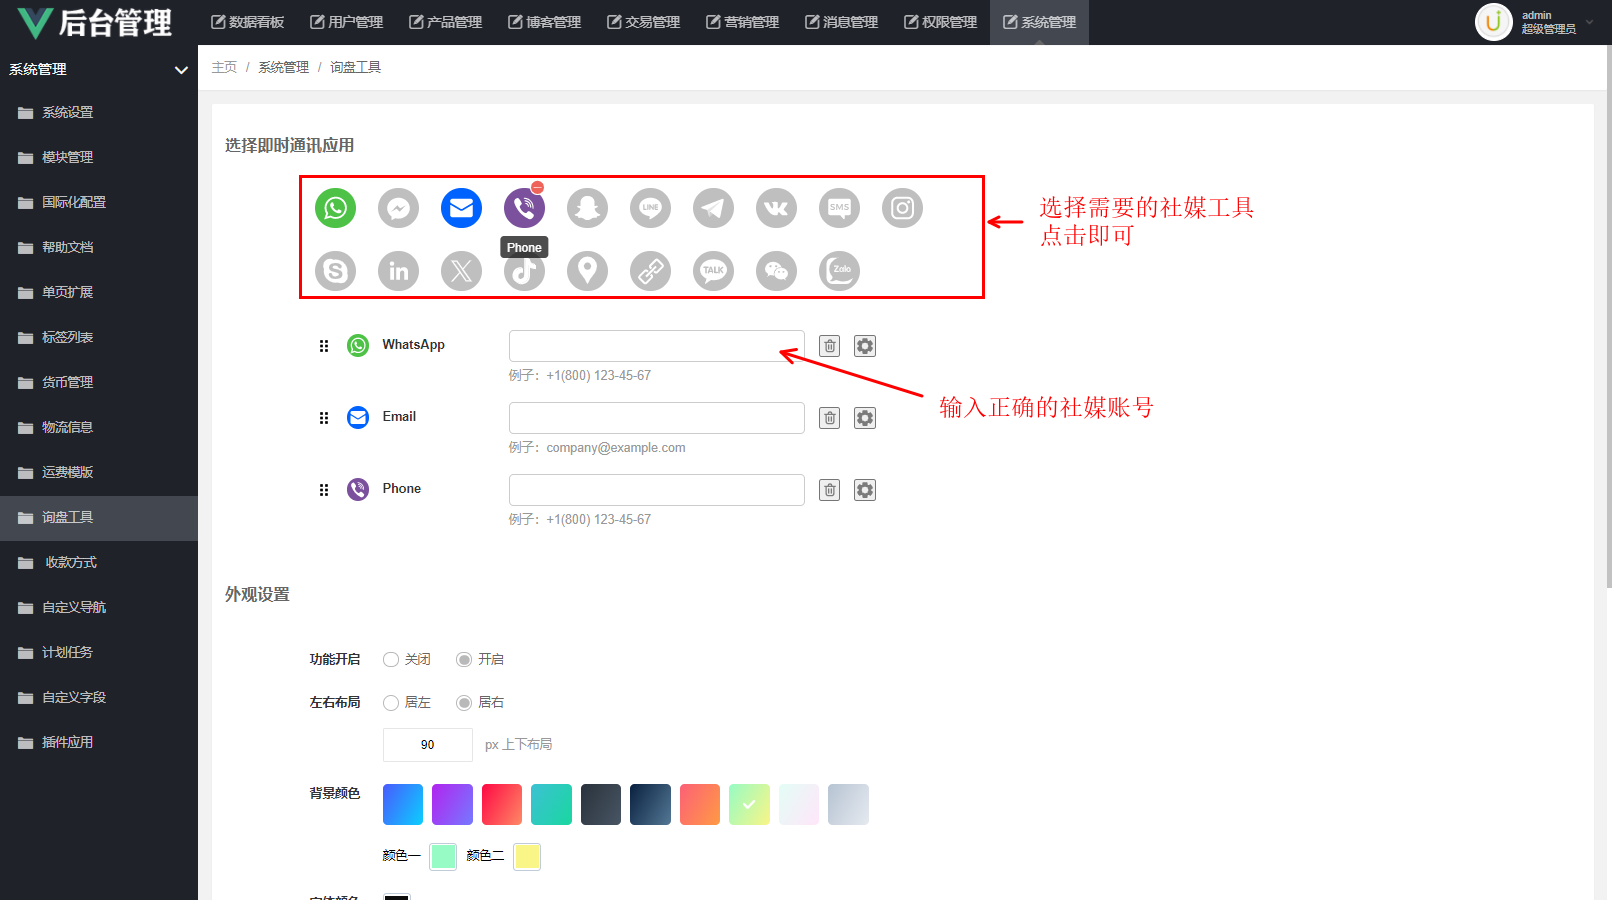Open the admin user dropdown arrow
Image resolution: width=1612 pixels, height=900 pixels.
pos(1590,22)
